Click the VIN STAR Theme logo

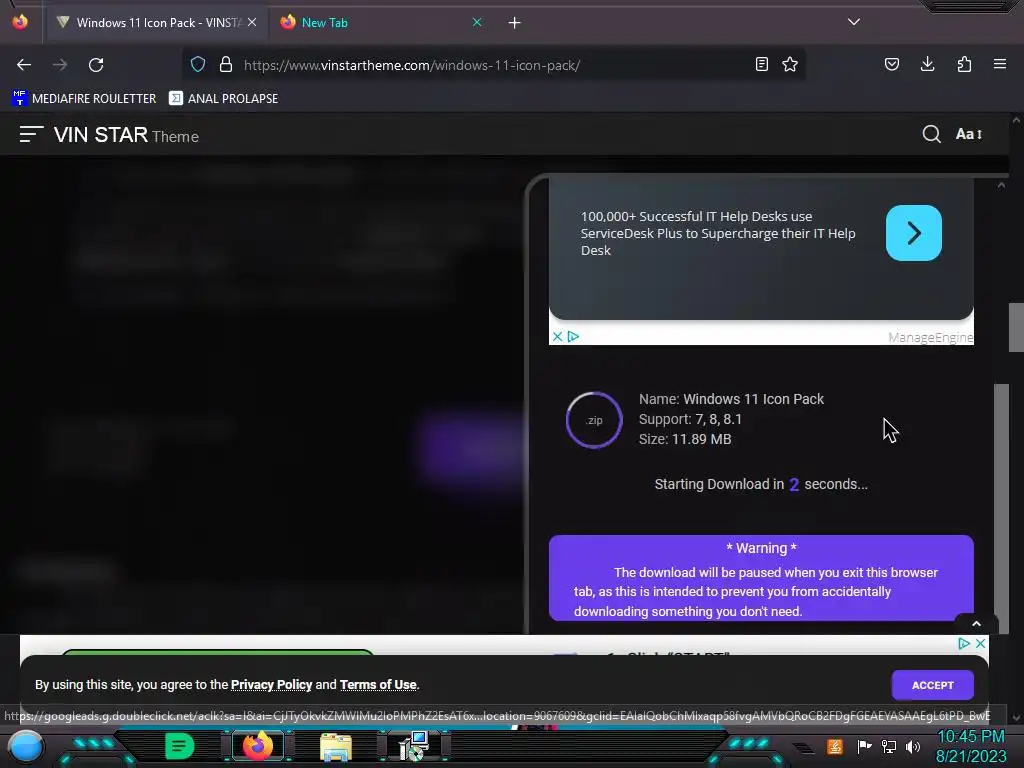(x=126, y=135)
